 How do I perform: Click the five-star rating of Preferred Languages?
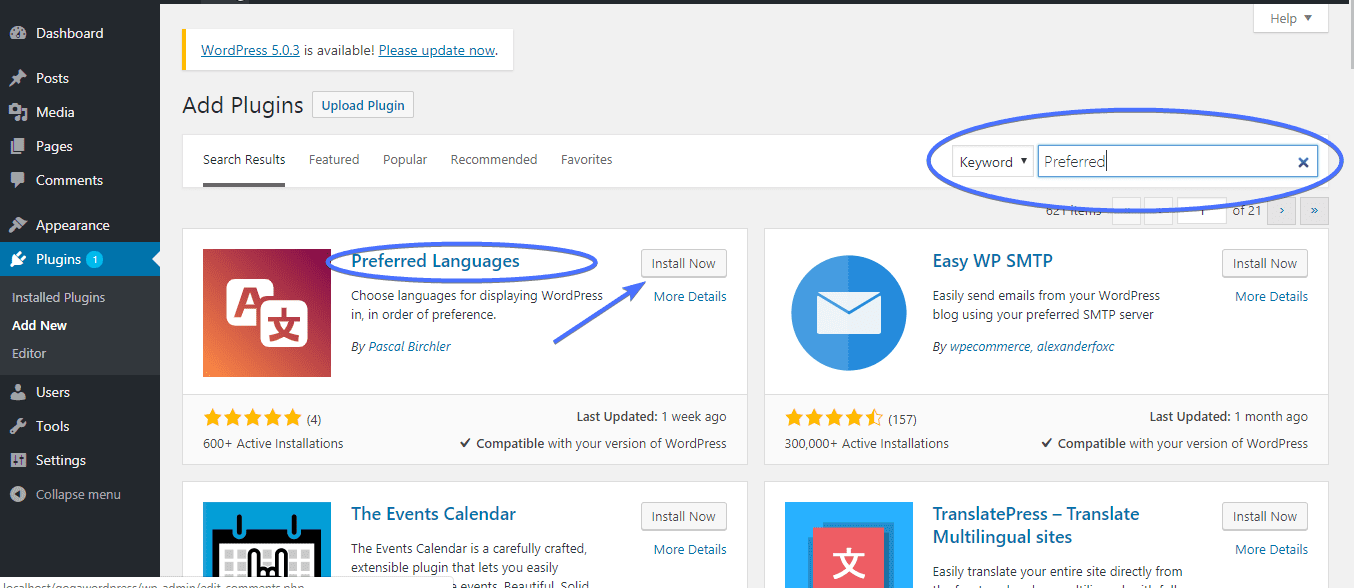(252, 418)
